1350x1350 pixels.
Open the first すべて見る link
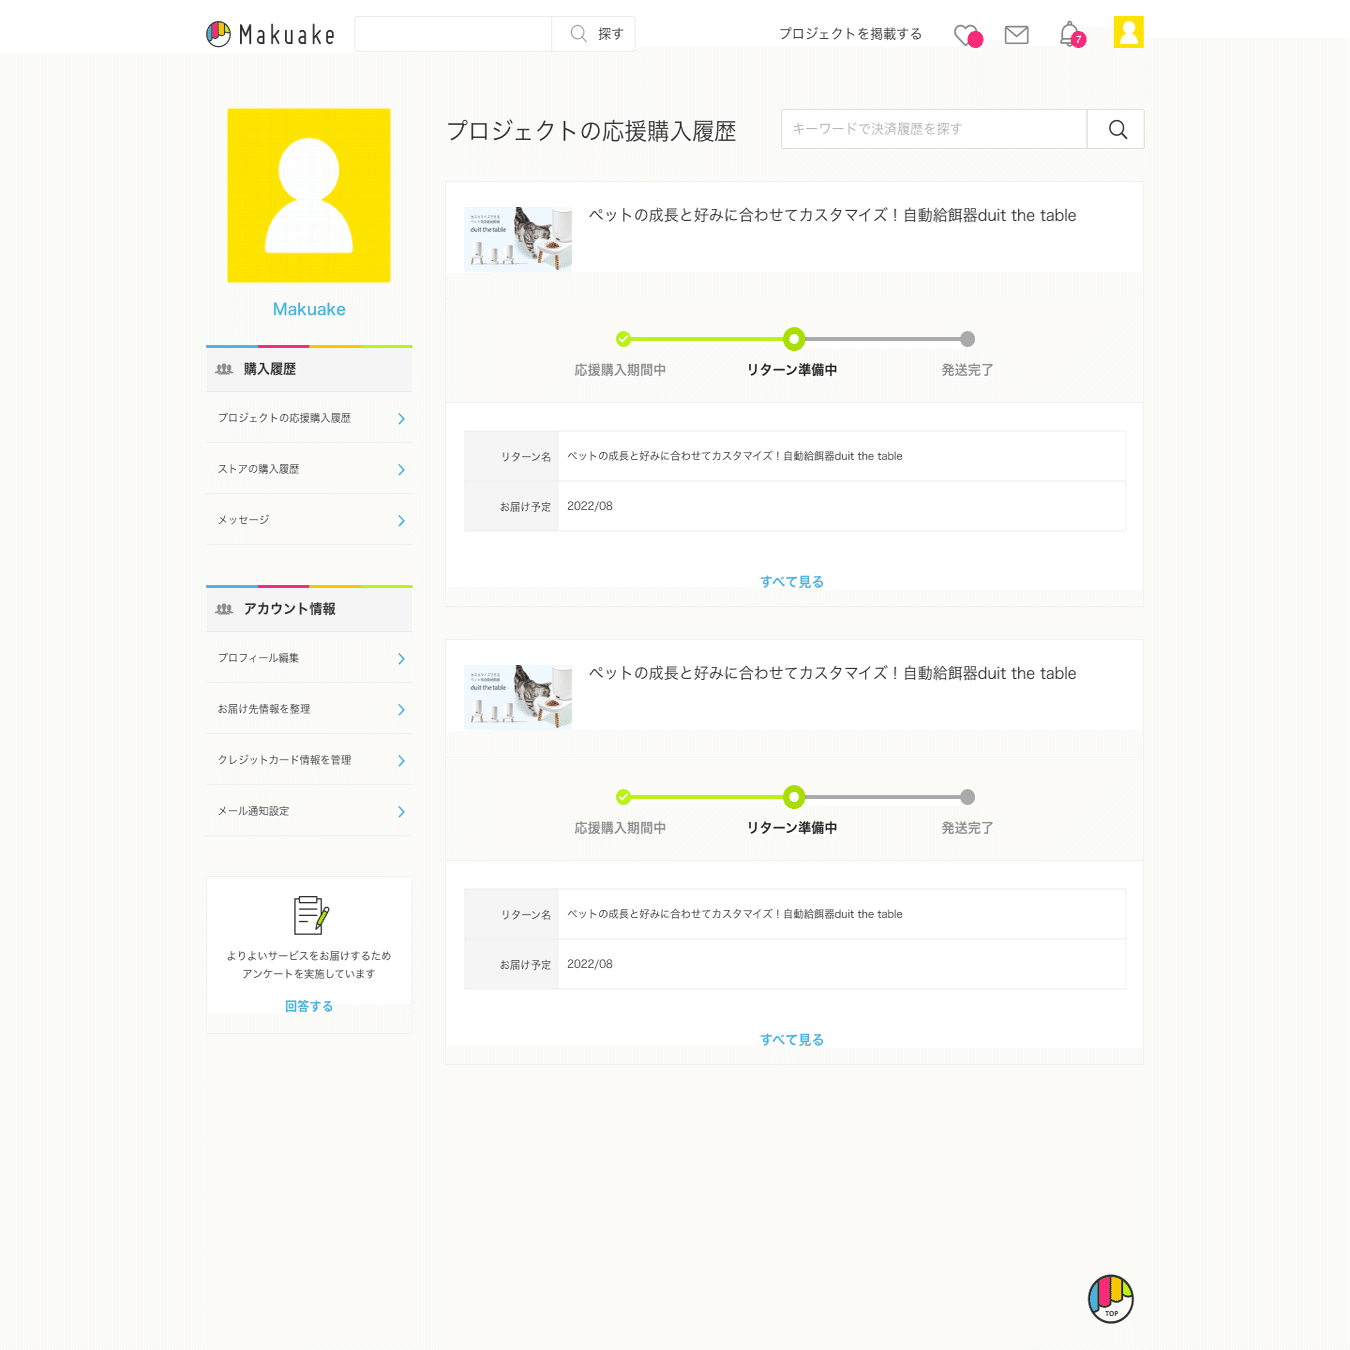tap(792, 581)
